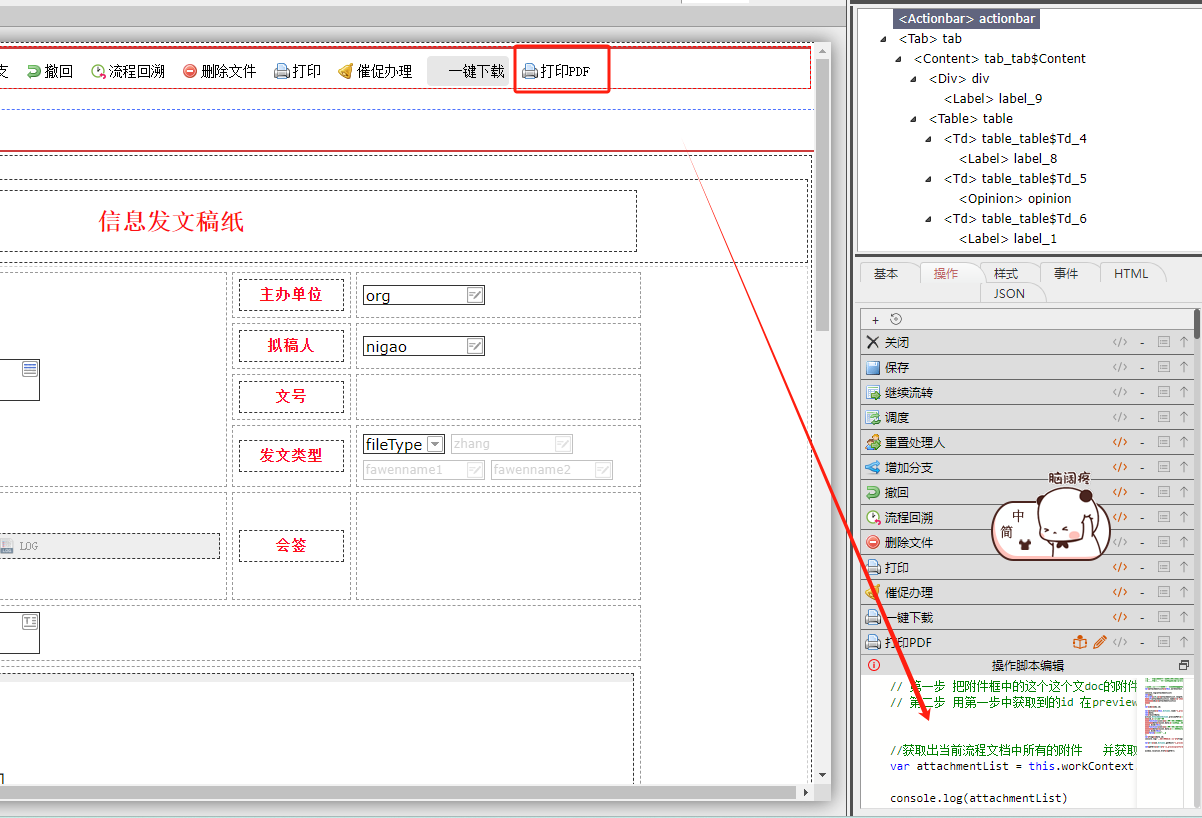Open script editor for 保存 operation

click(1120, 367)
